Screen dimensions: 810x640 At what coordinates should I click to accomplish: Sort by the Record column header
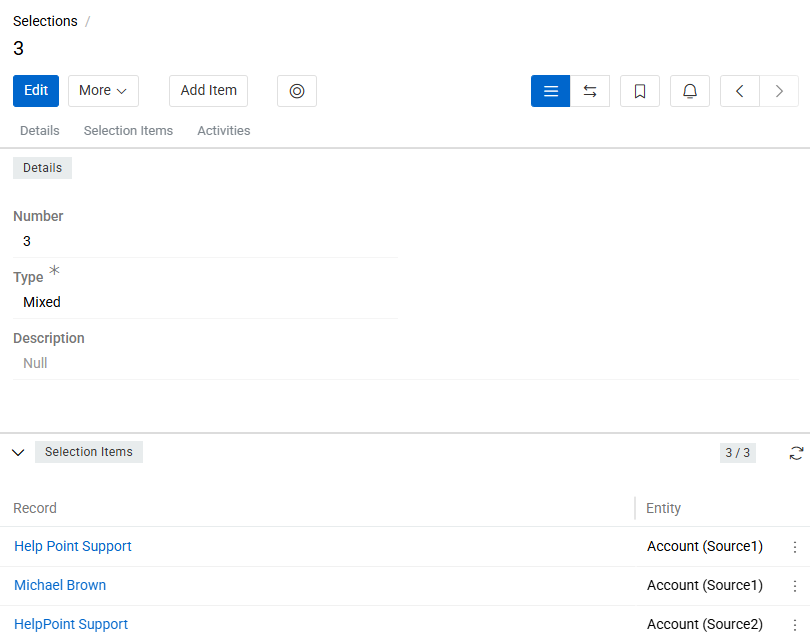click(35, 508)
